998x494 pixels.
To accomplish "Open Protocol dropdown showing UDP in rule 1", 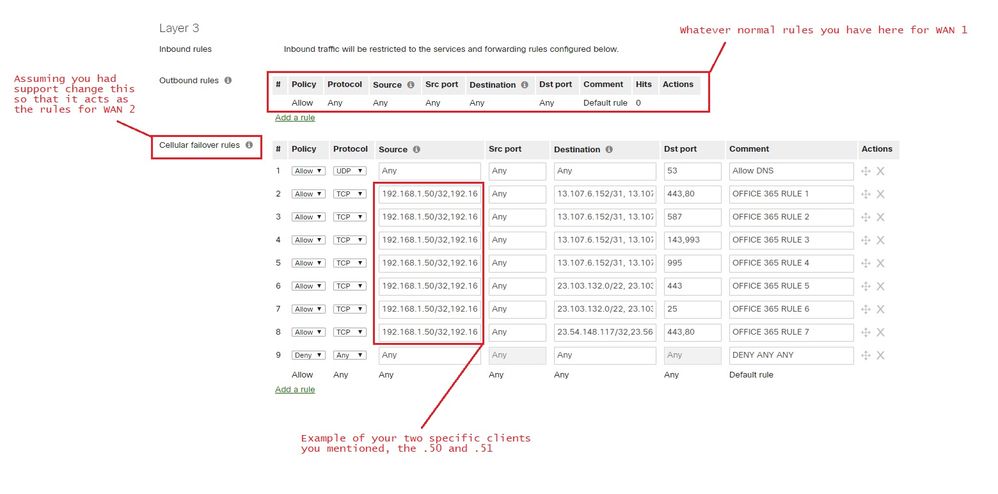I will click(350, 171).
